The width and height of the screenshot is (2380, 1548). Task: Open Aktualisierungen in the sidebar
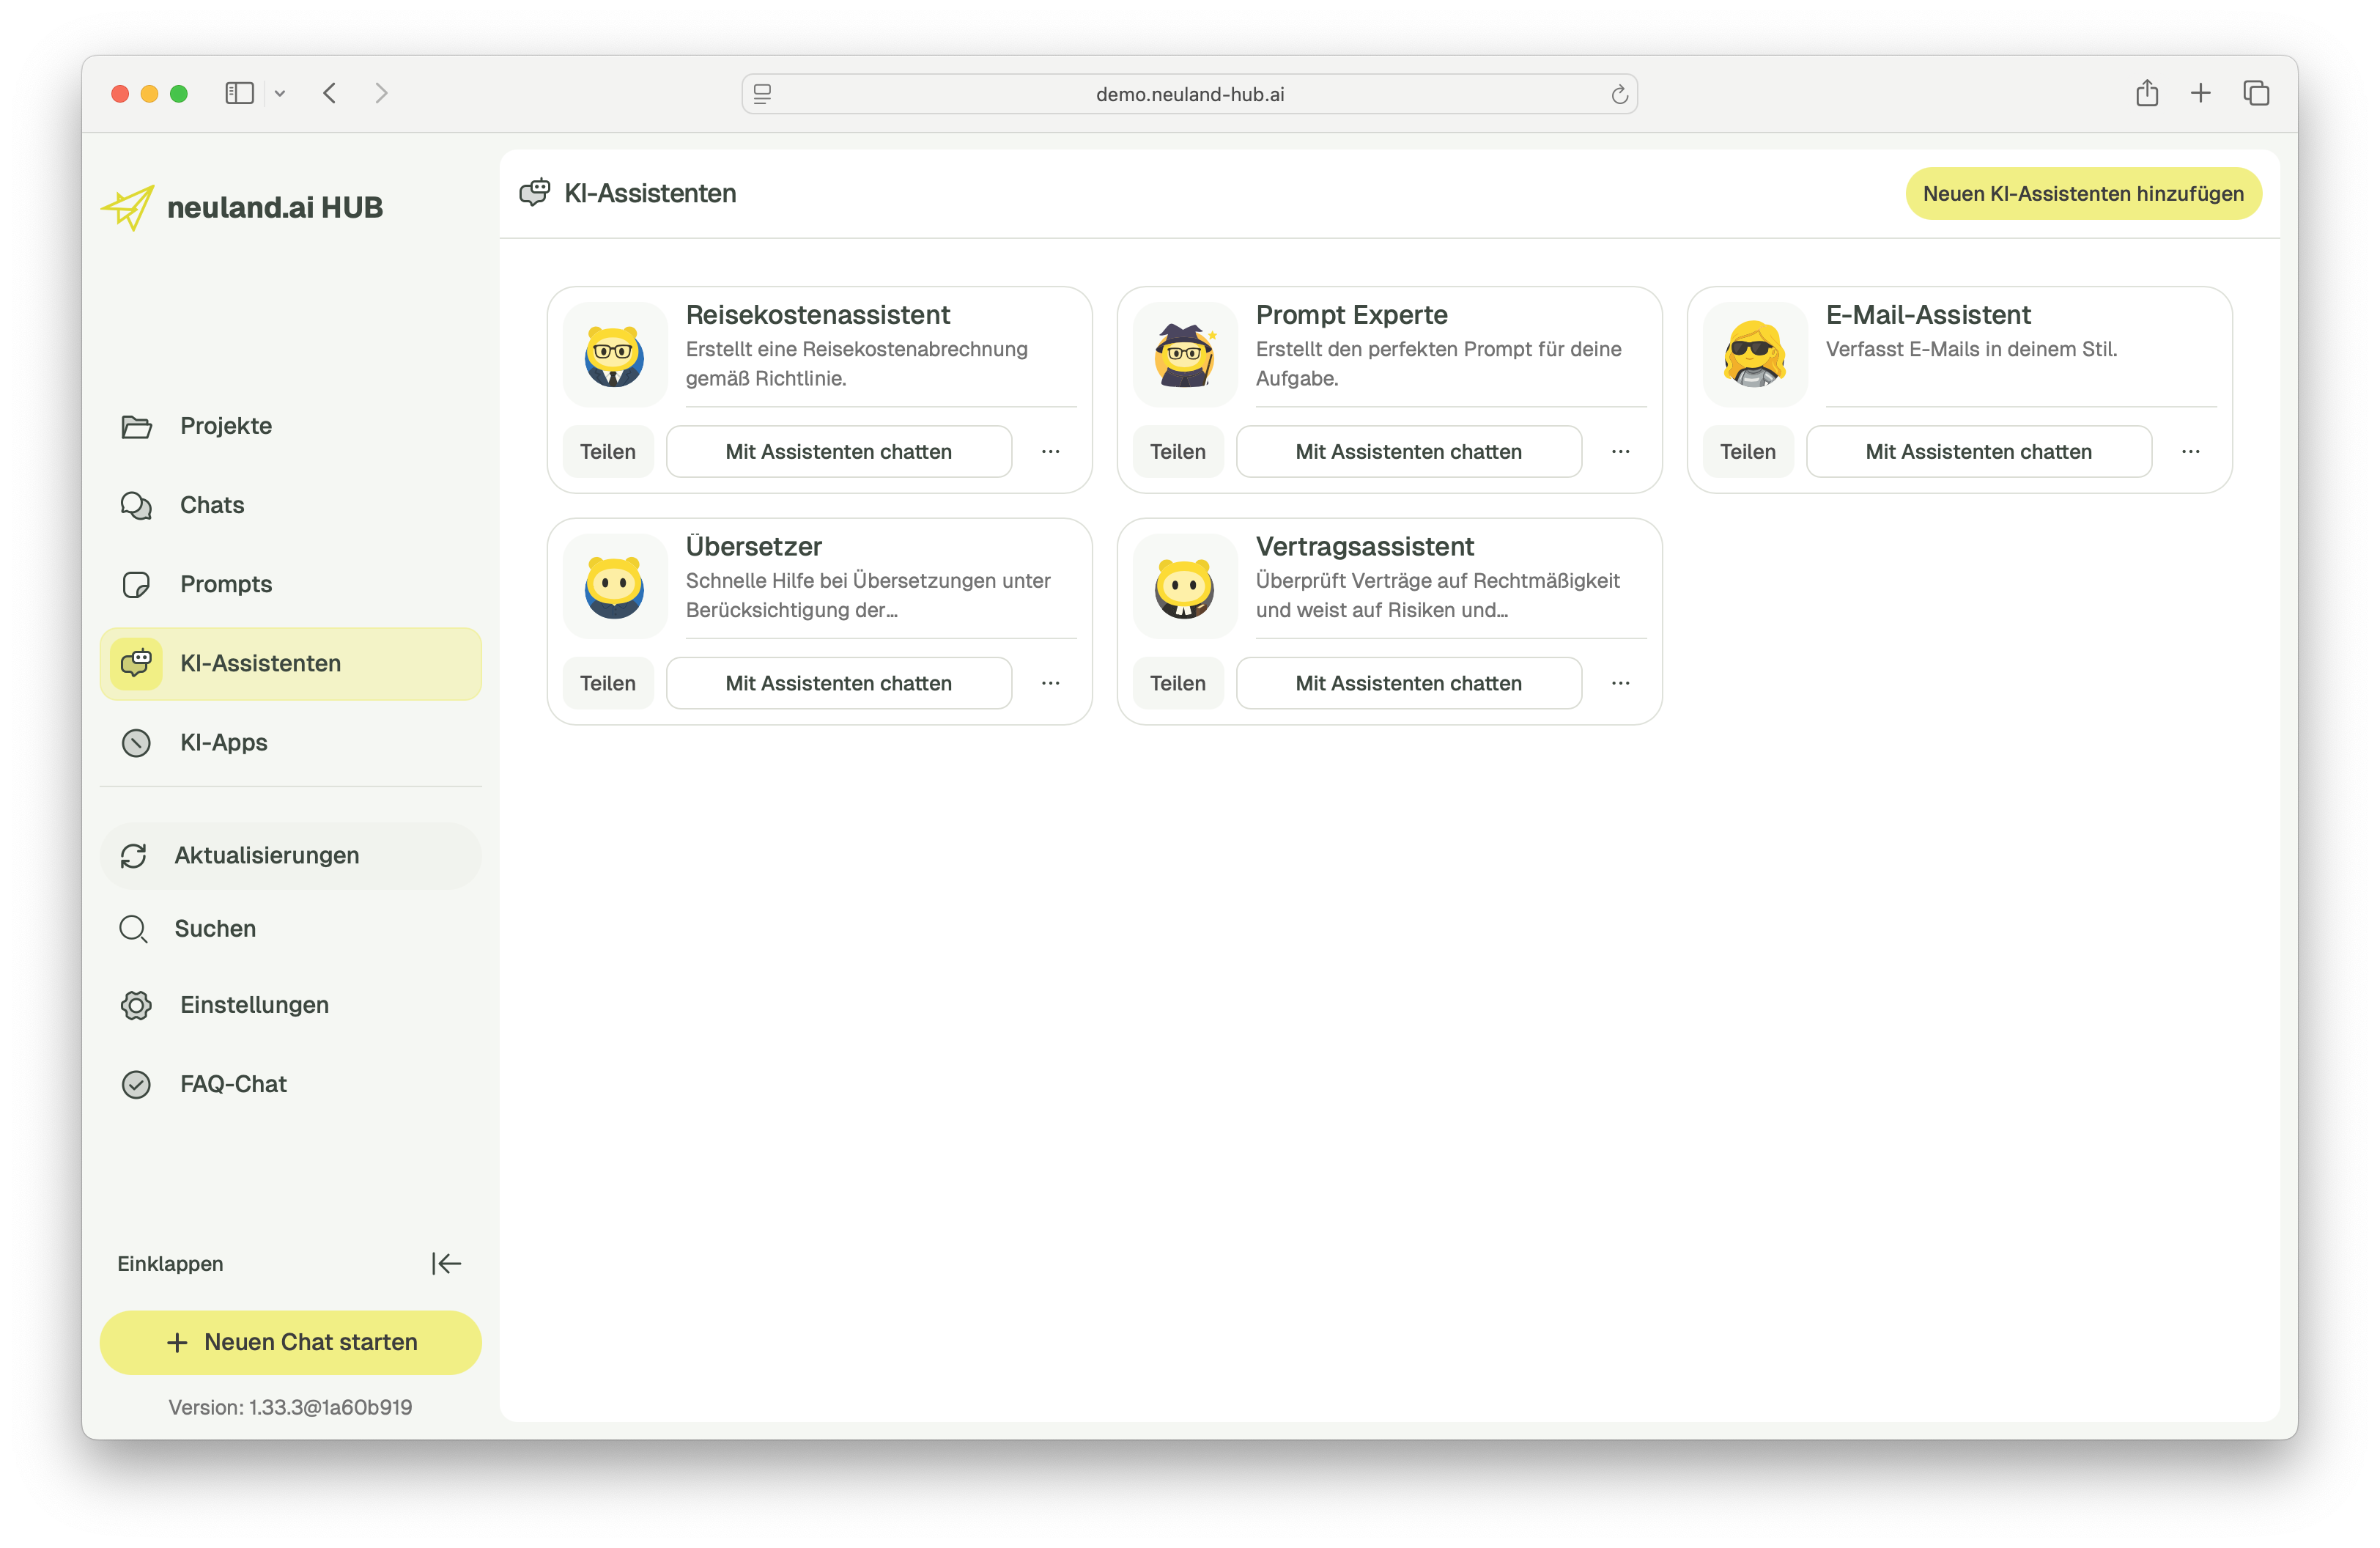[290, 856]
